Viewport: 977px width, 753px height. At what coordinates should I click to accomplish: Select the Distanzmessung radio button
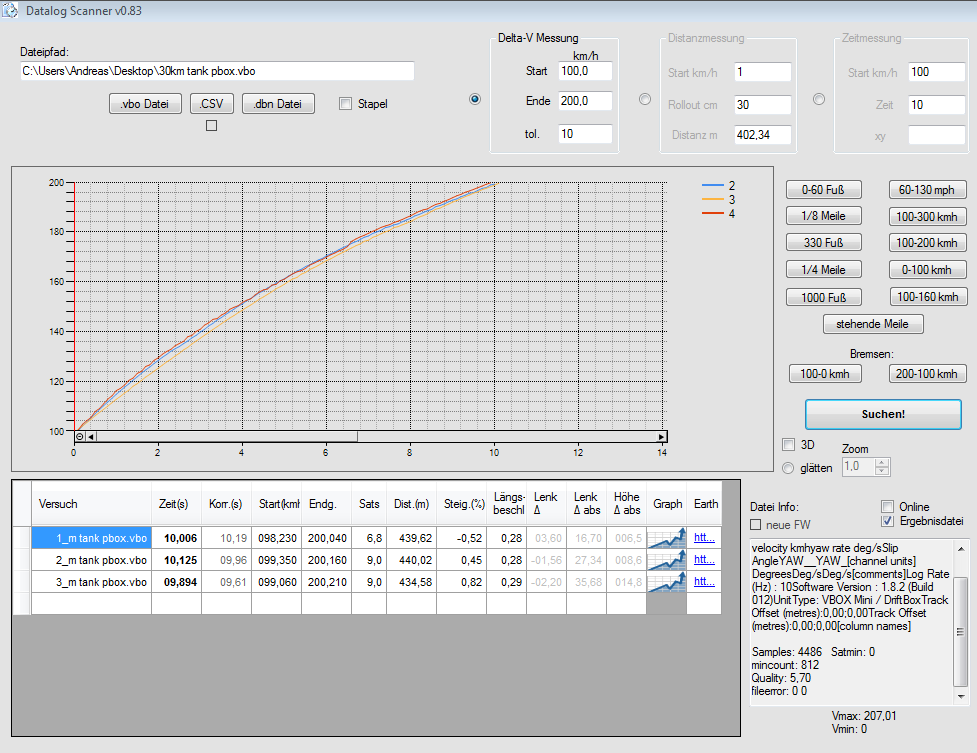point(644,99)
